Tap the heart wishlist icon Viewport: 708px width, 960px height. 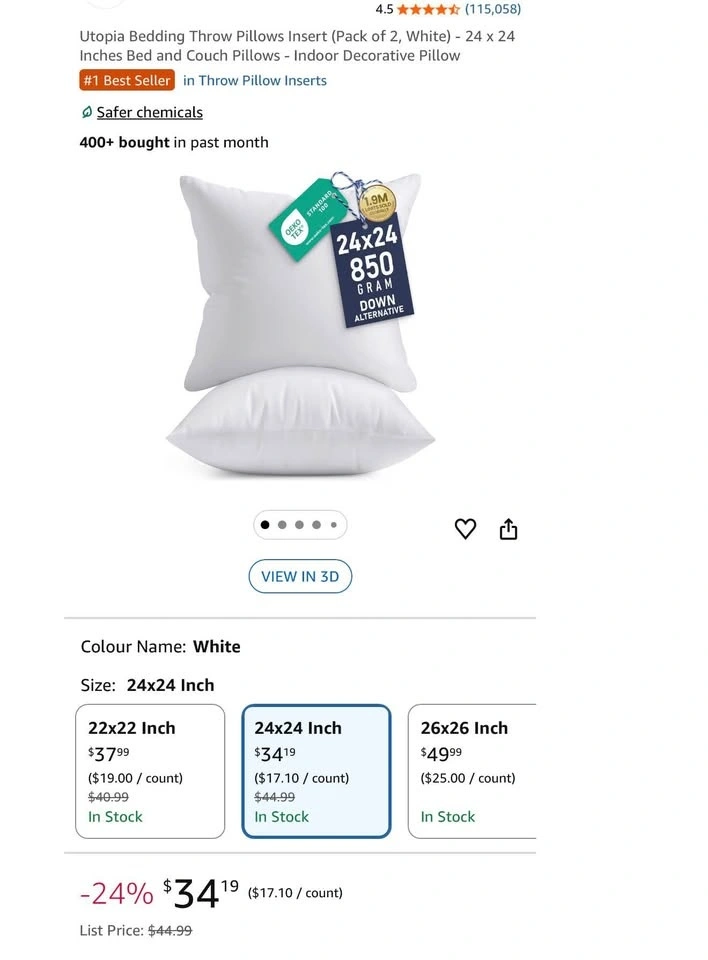(x=465, y=528)
